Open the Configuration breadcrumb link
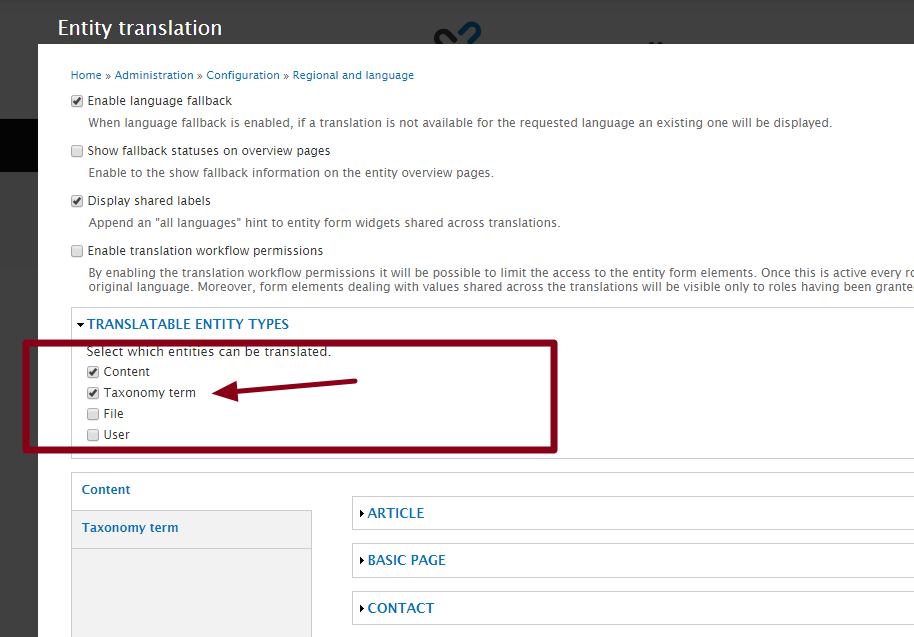 (243, 75)
